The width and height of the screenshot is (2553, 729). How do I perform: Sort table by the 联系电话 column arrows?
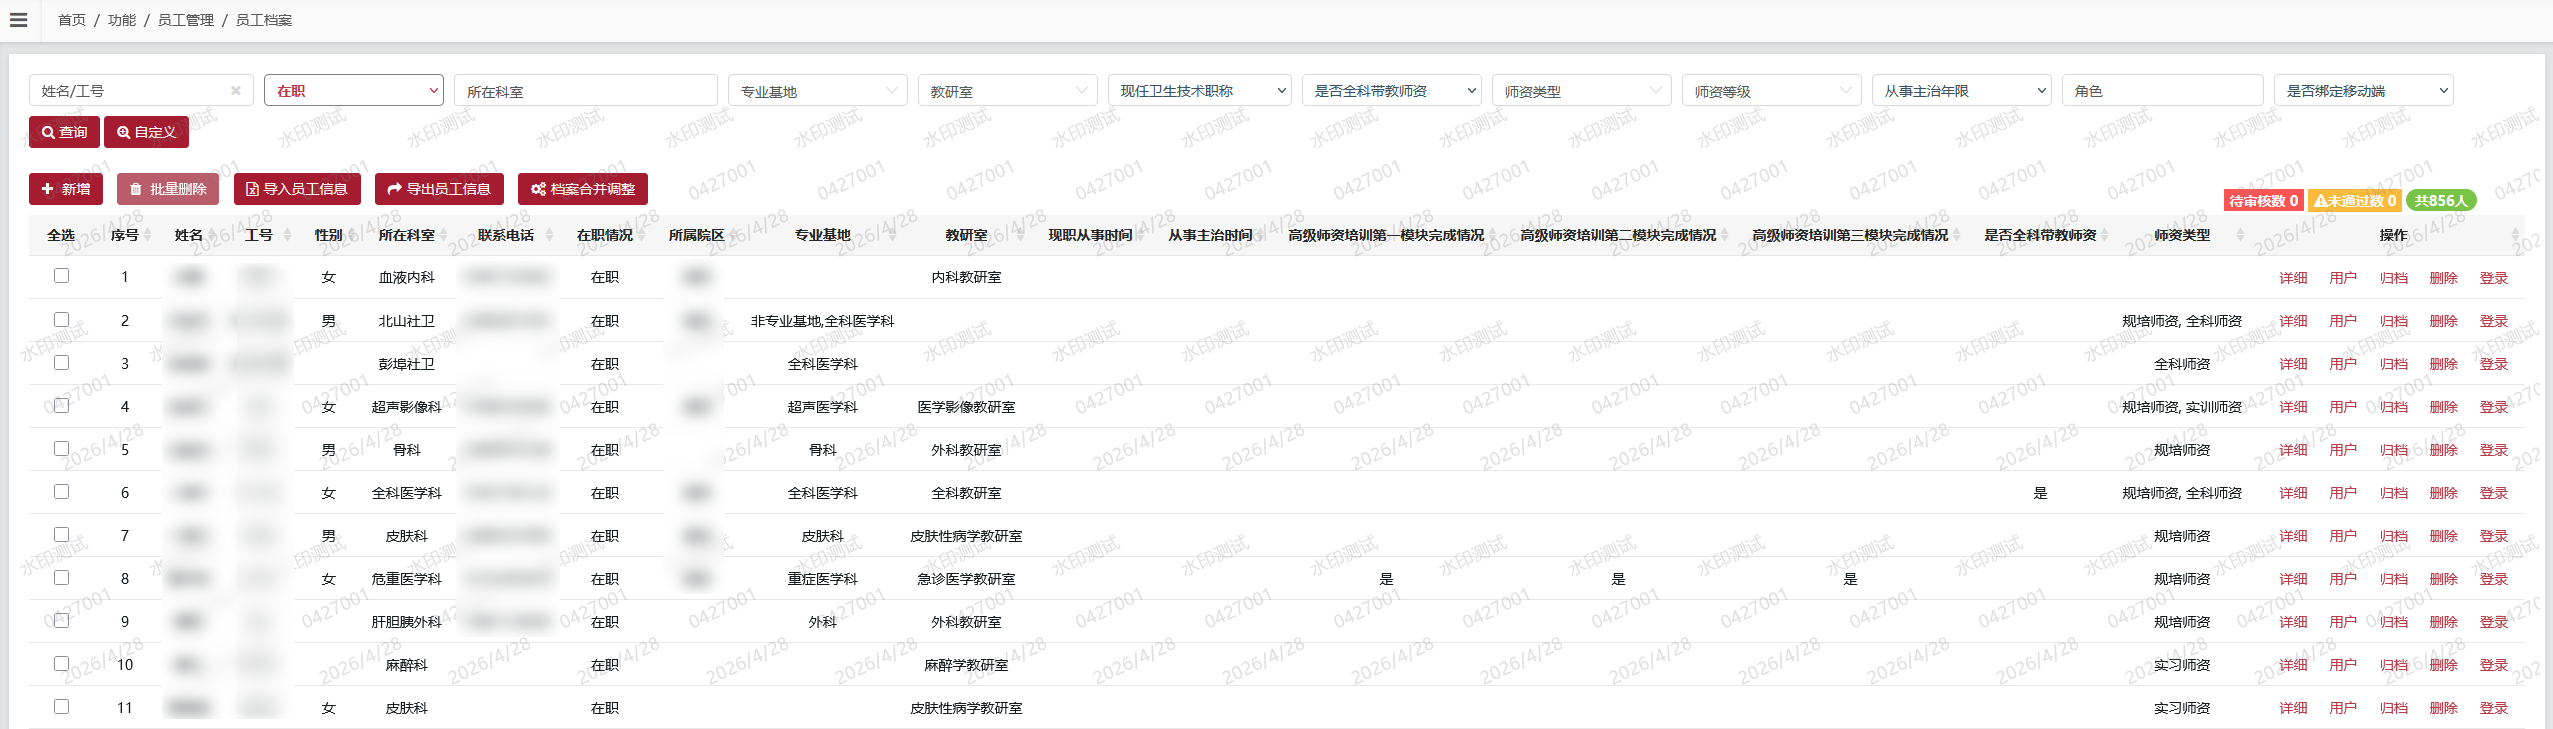(x=549, y=236)
